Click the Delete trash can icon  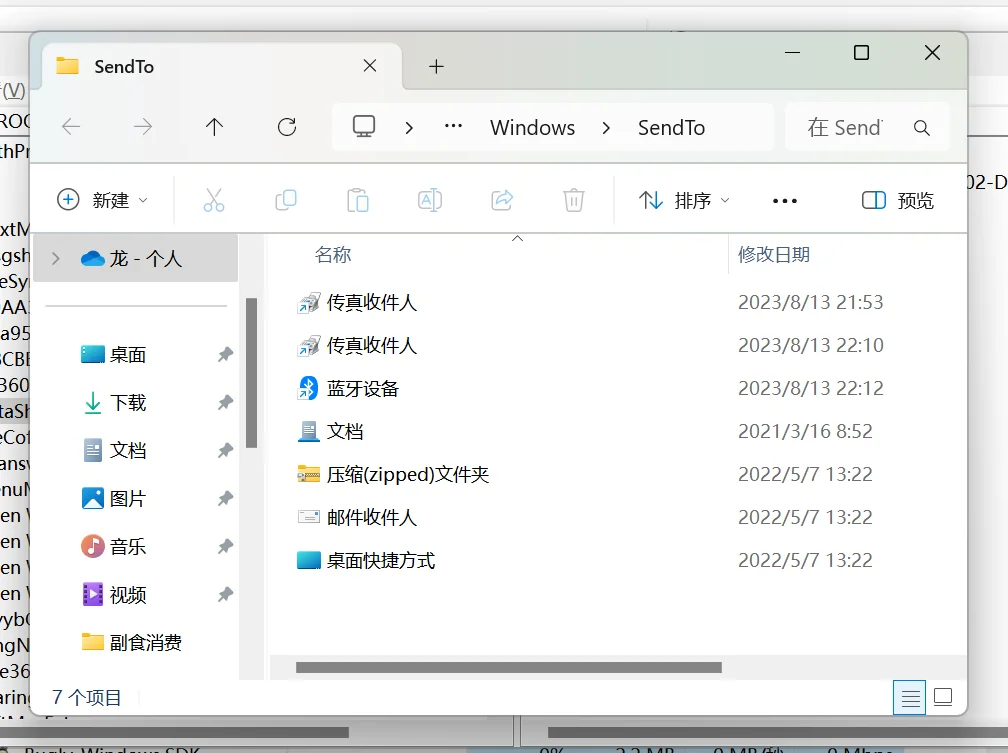pos(573,200)
